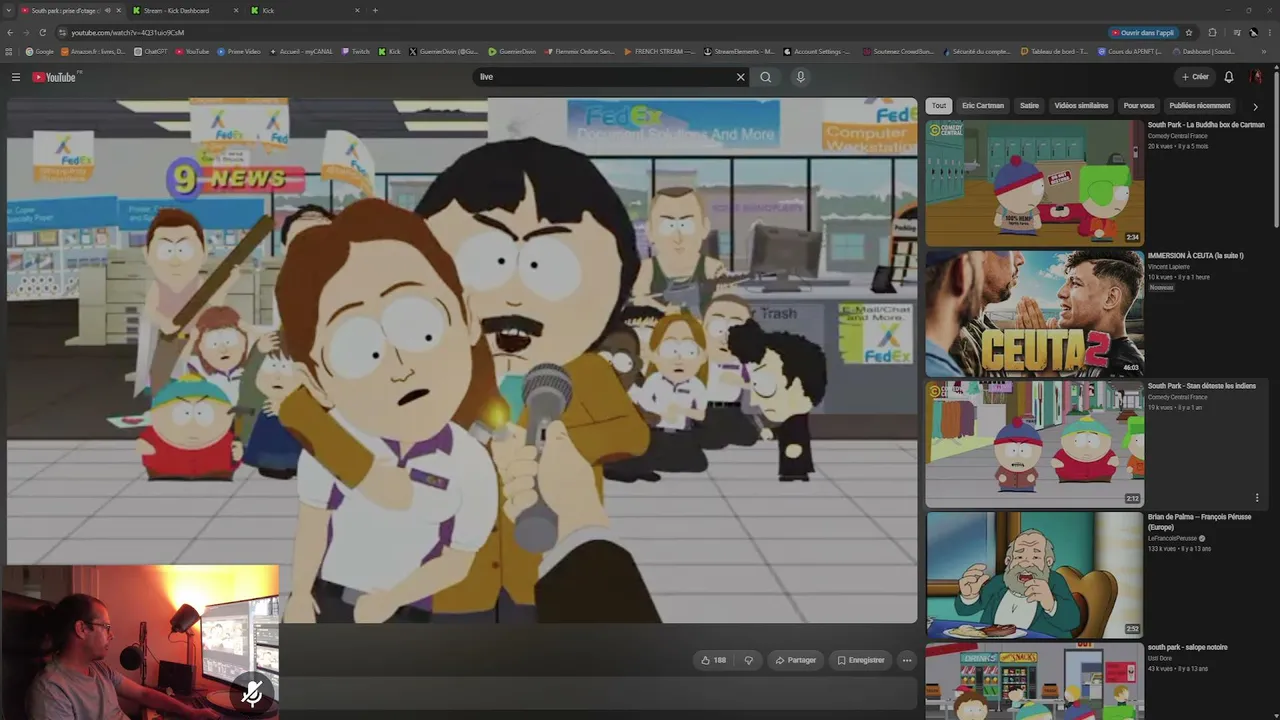1280x720 pixels.
Task: Close the Stream - Kick Dashboard tab
Action: coord(237,10)
